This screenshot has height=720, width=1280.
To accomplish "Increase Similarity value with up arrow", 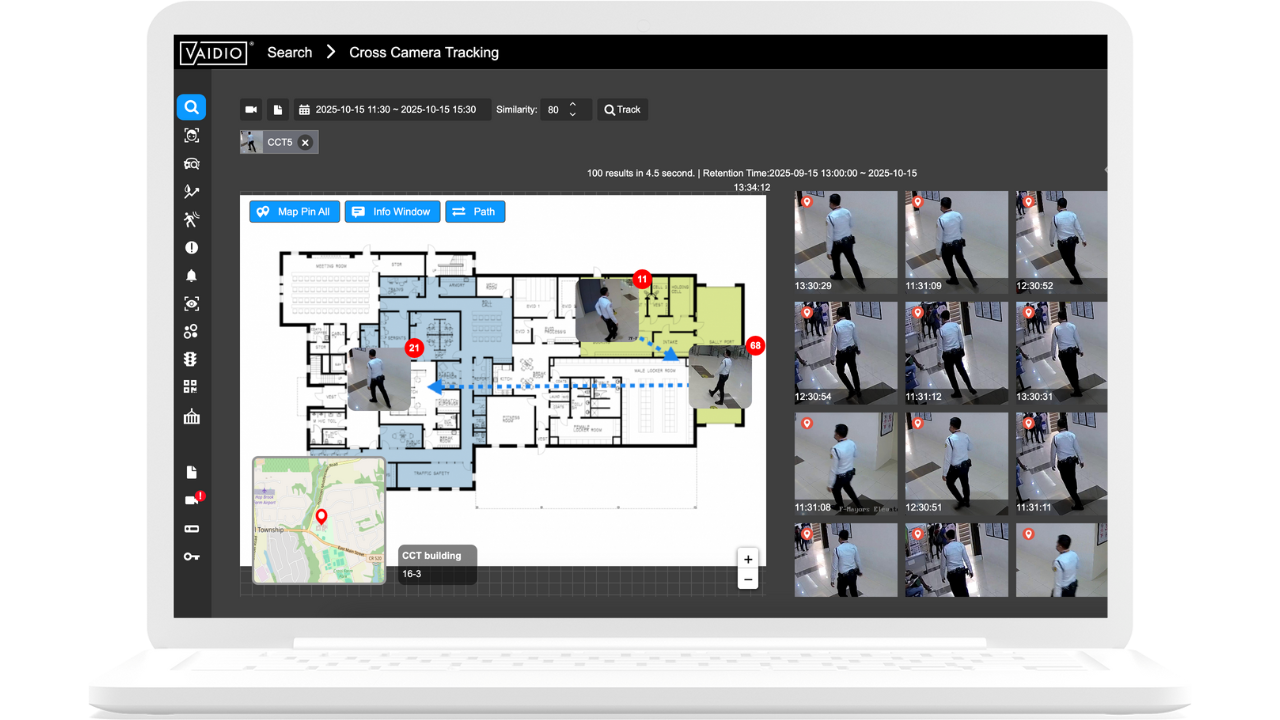I will (573, 104).
